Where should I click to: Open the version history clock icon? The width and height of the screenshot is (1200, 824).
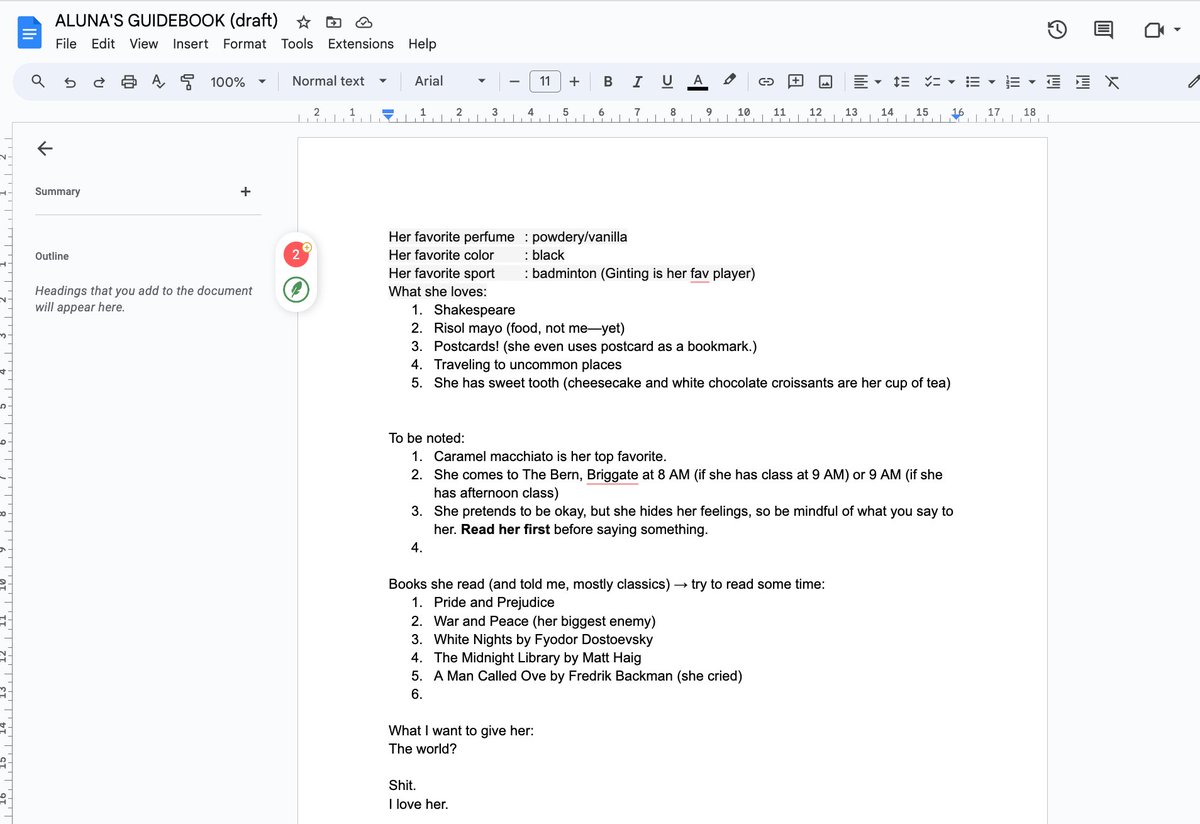(x=1057, y=30)
